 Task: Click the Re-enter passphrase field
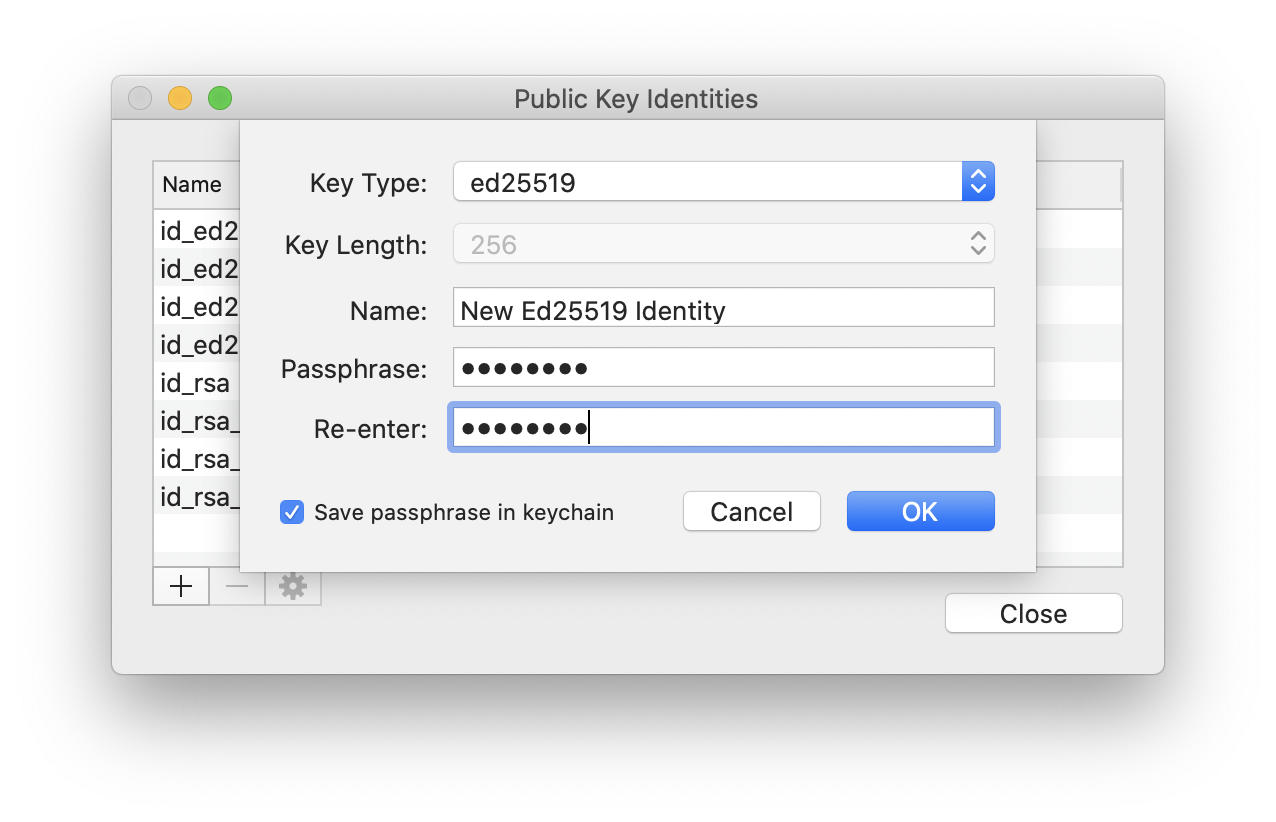click(723, 428)
